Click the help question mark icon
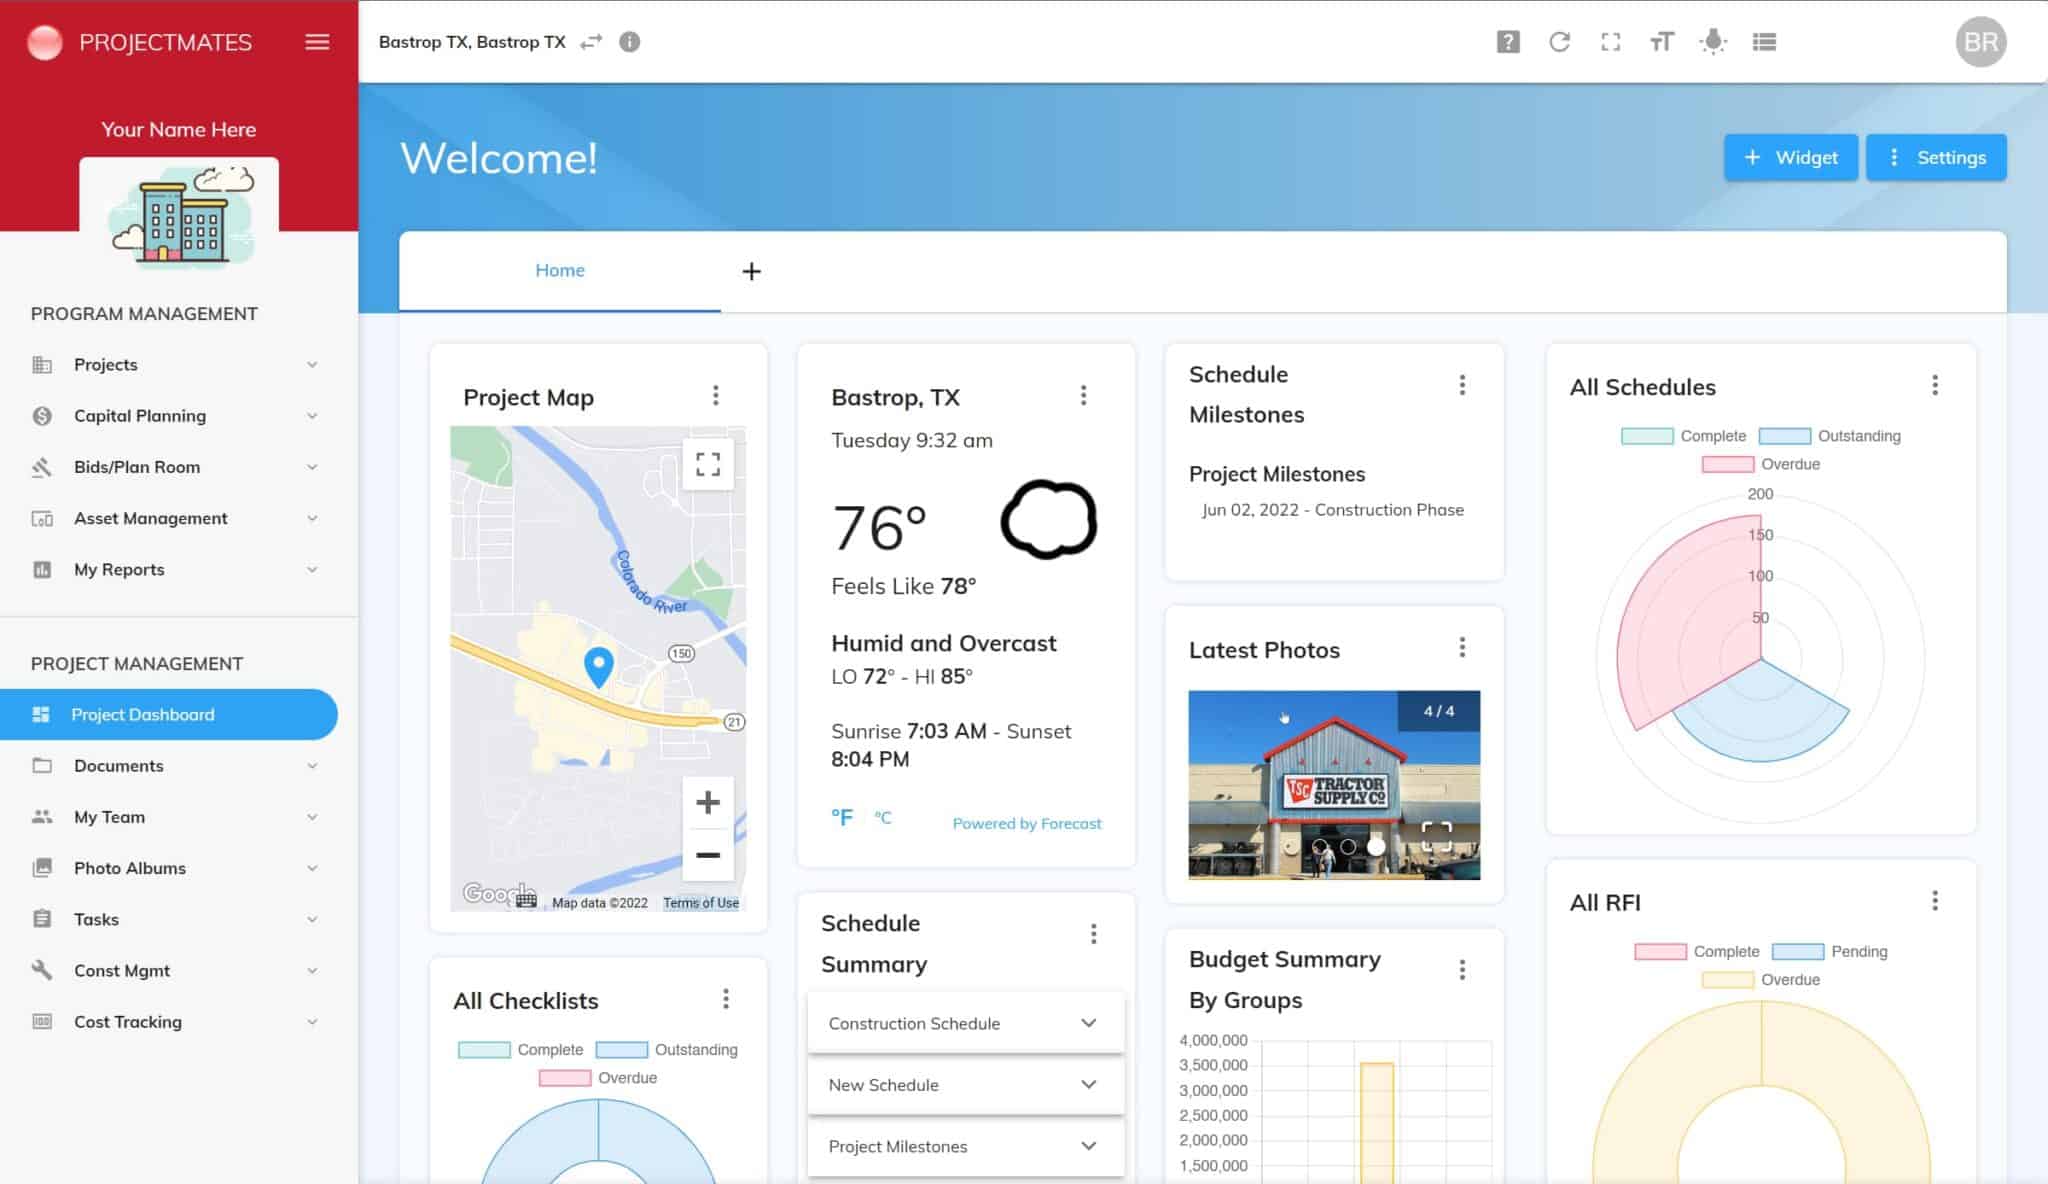Screen dimensions: 2048x1184 point(1508,42)
